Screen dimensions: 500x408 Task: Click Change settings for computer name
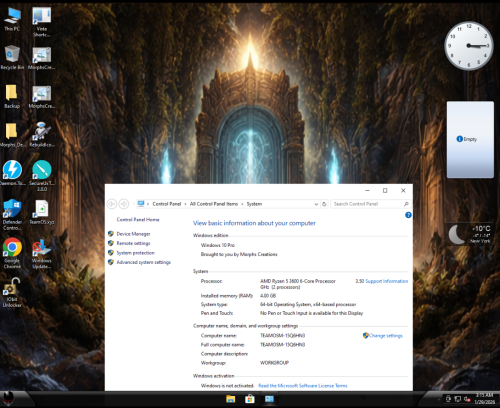[386, 335]
